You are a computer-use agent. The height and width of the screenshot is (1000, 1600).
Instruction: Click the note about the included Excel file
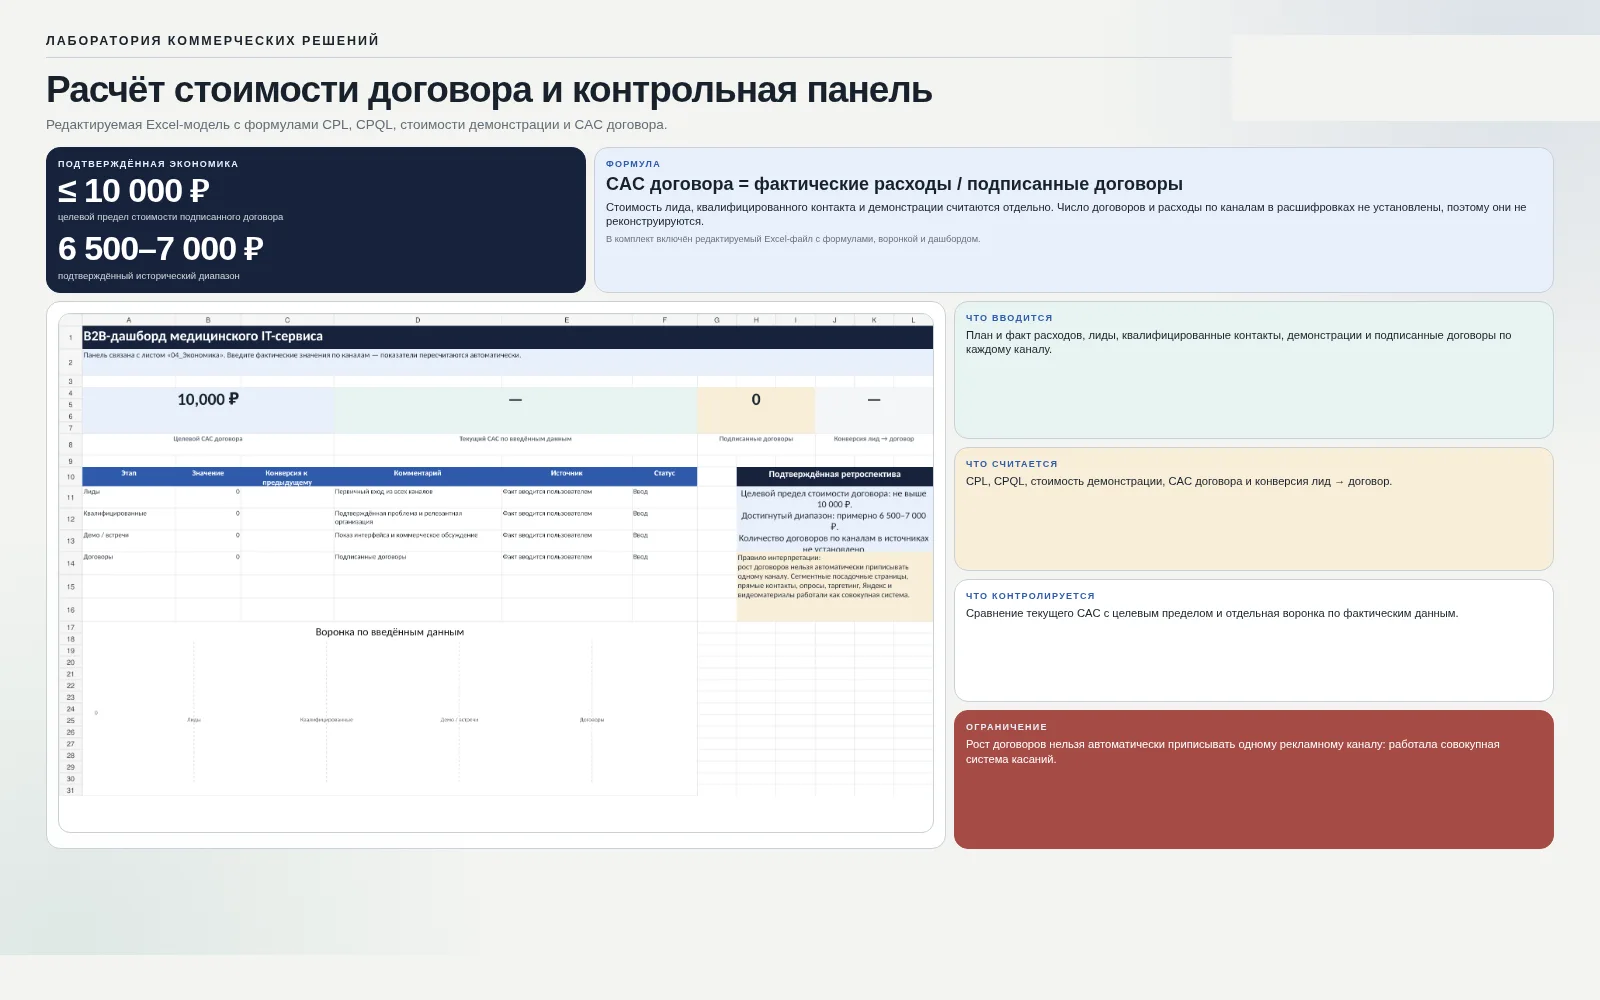point(793,239)
